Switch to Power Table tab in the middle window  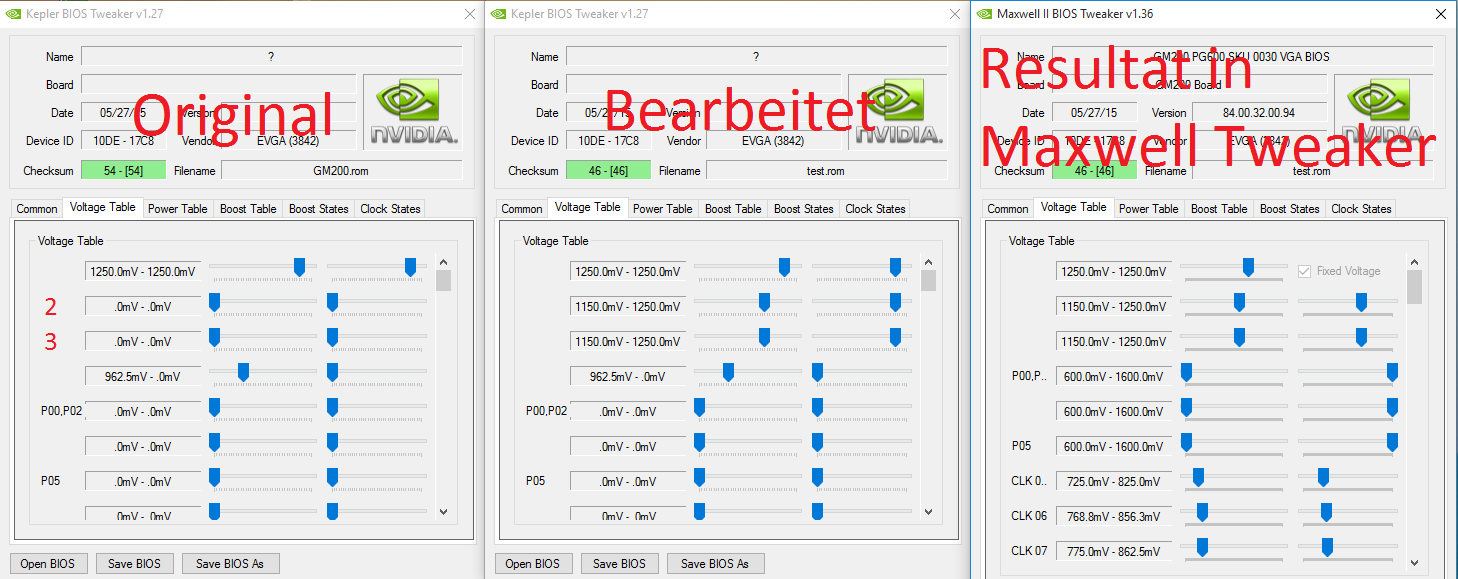click(663, 208)
